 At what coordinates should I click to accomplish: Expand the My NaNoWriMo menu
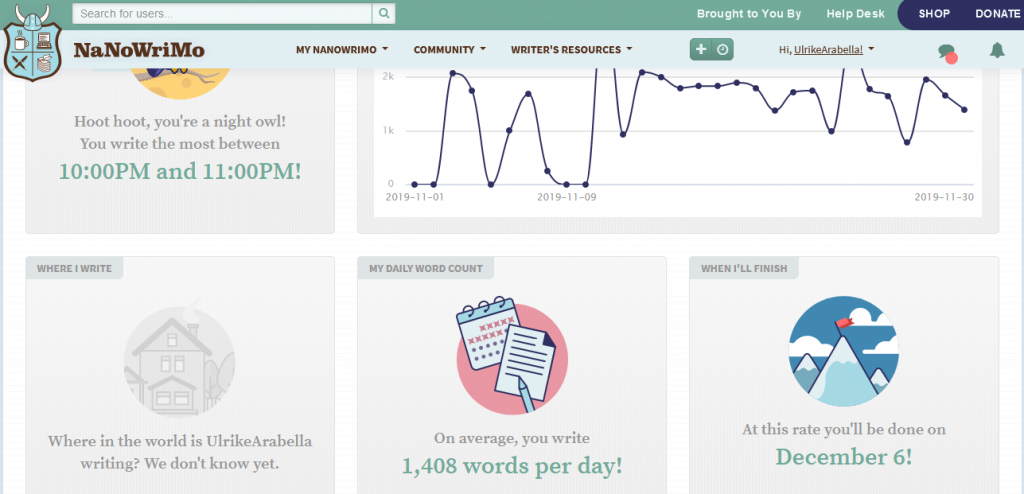pyautogui.click(x=342, y=49)
